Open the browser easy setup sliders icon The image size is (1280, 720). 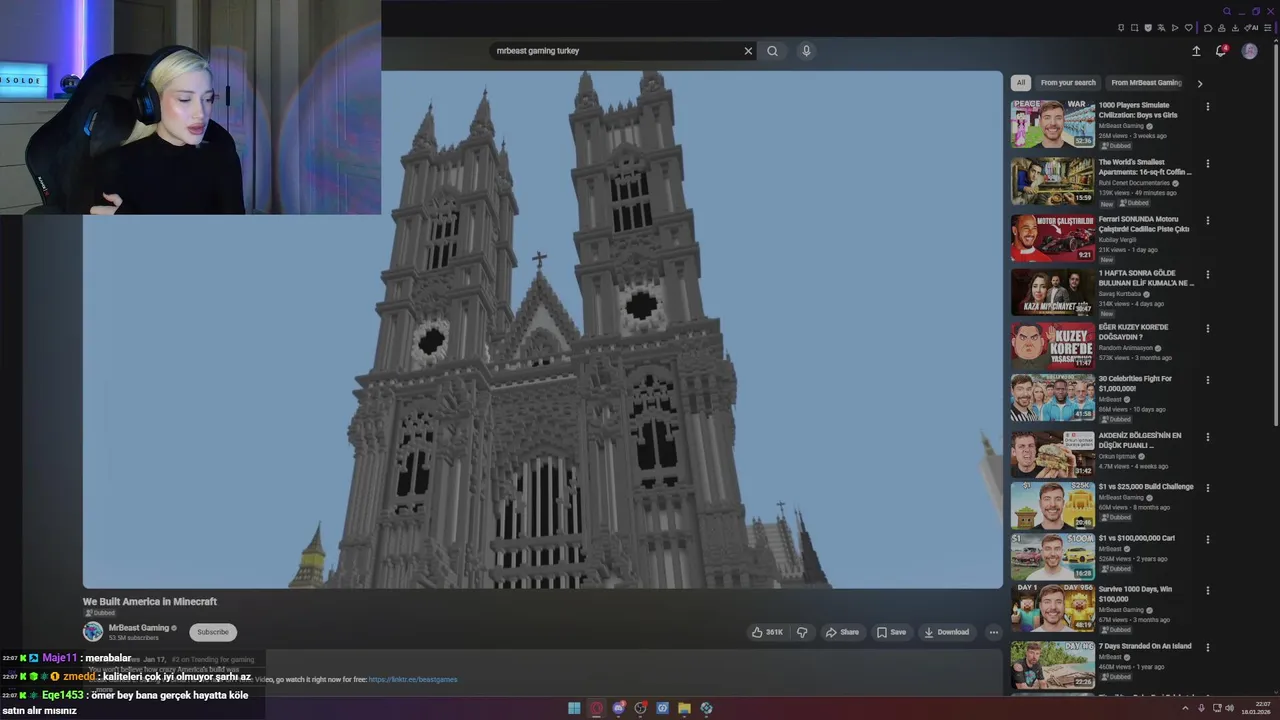coord(1268,28)
